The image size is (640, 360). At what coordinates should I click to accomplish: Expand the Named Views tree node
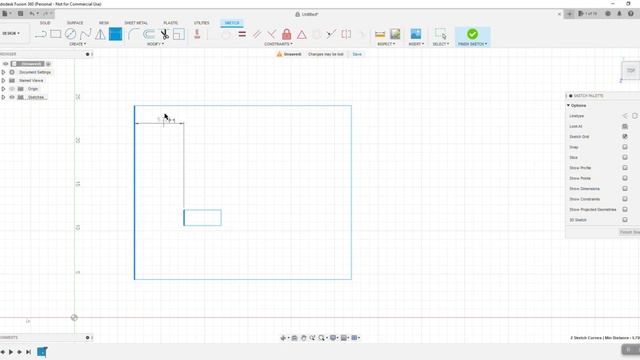click(x=3, y=80)
